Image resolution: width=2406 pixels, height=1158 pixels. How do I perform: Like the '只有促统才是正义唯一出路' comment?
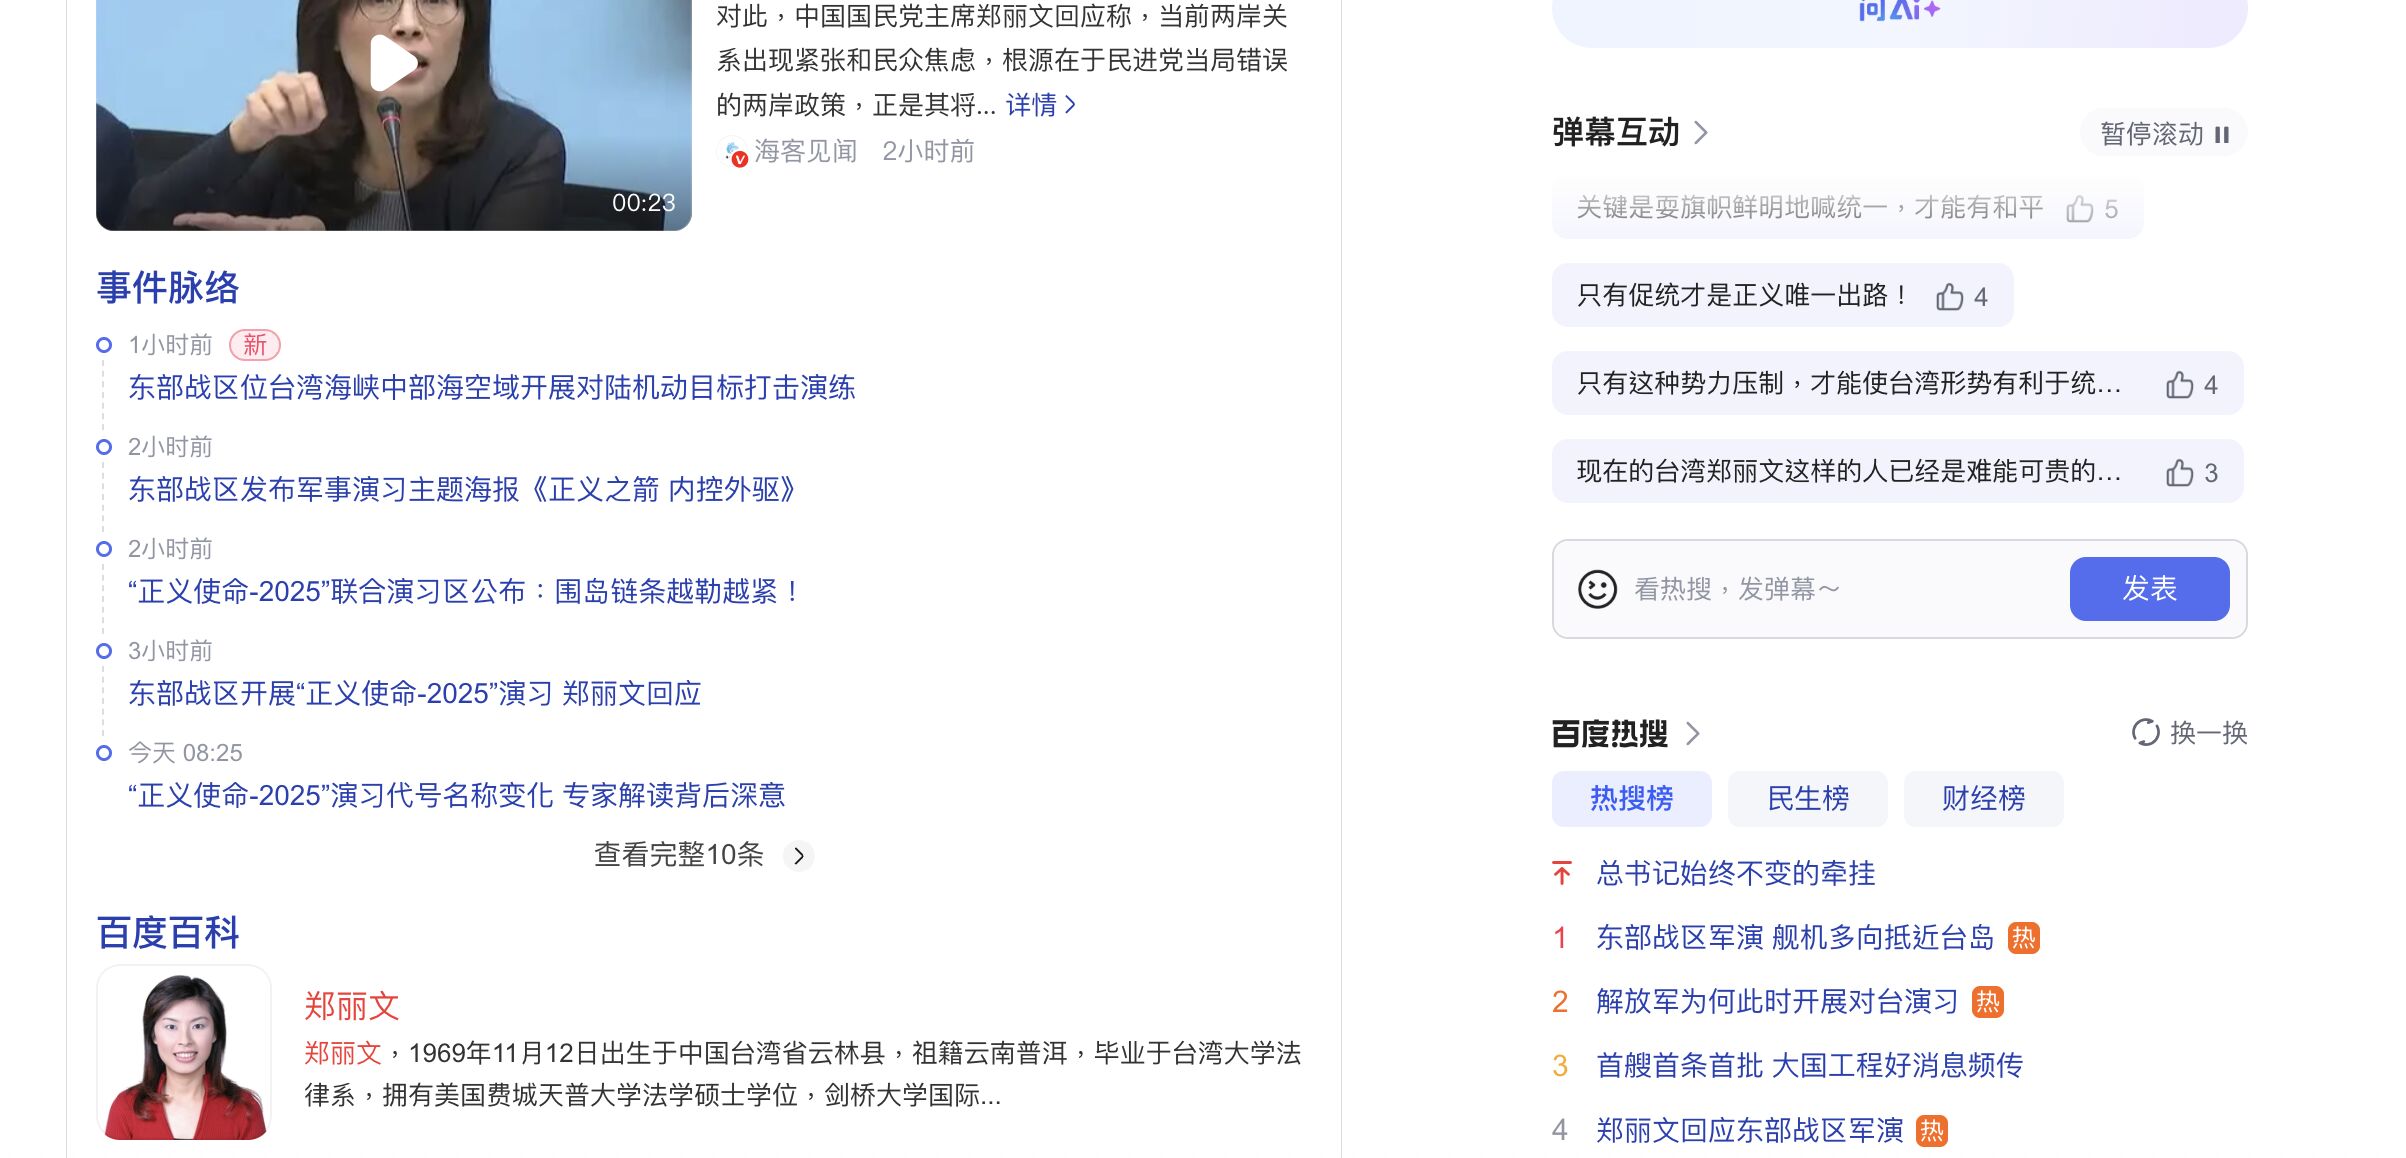tap(1949, 297)
